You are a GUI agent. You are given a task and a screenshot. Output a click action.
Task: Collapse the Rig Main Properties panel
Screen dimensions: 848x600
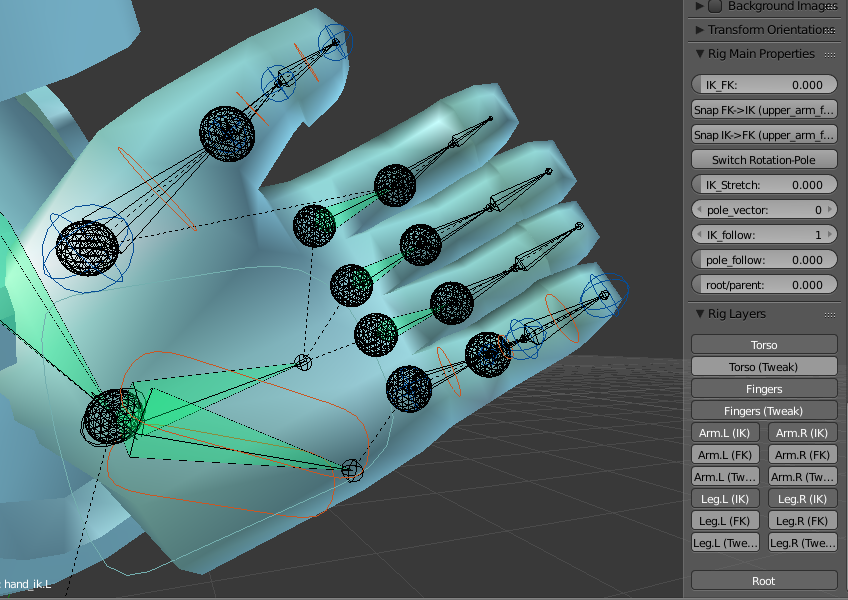pos(700,54)
